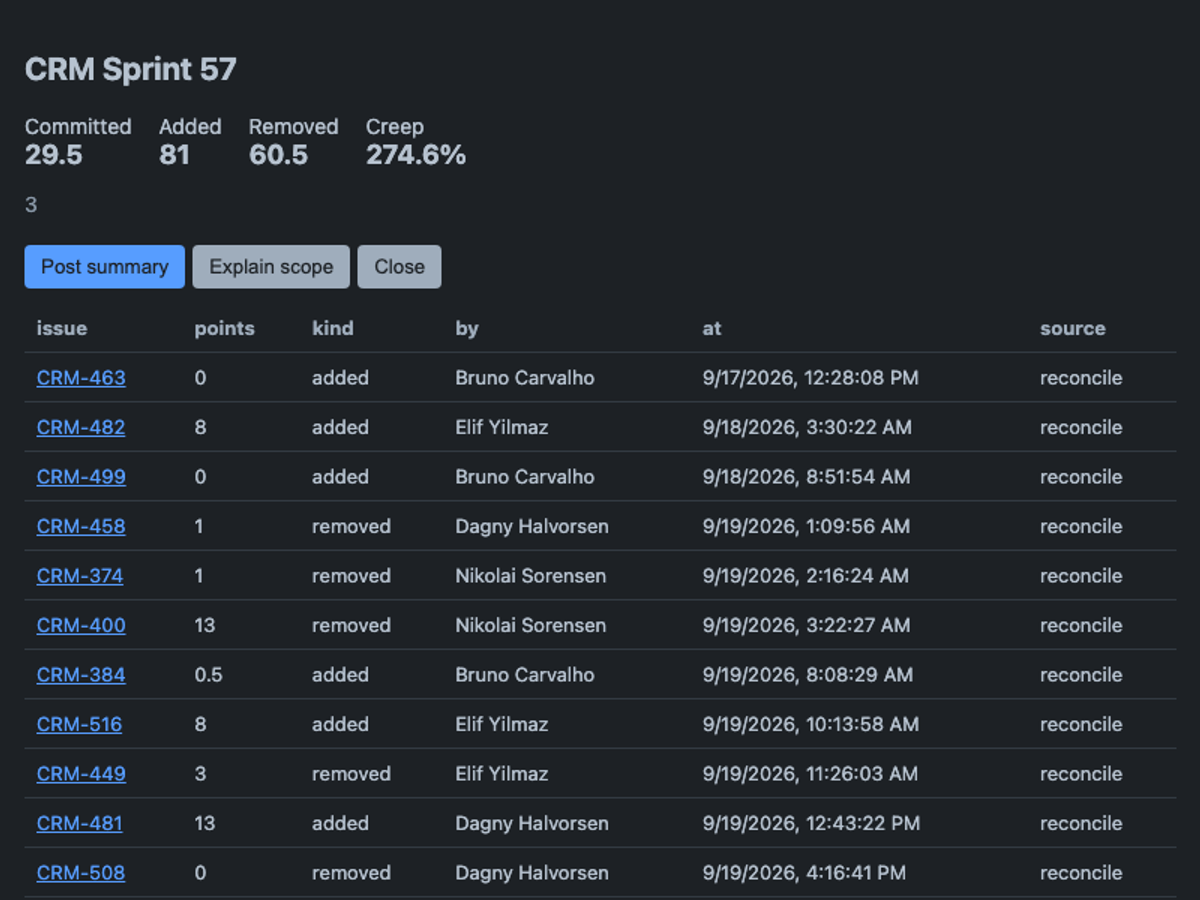Select Dagny Halvorsen in the CRM-481 row
The height and width of the screenshot is (900, 1200).
pos(532,823)
